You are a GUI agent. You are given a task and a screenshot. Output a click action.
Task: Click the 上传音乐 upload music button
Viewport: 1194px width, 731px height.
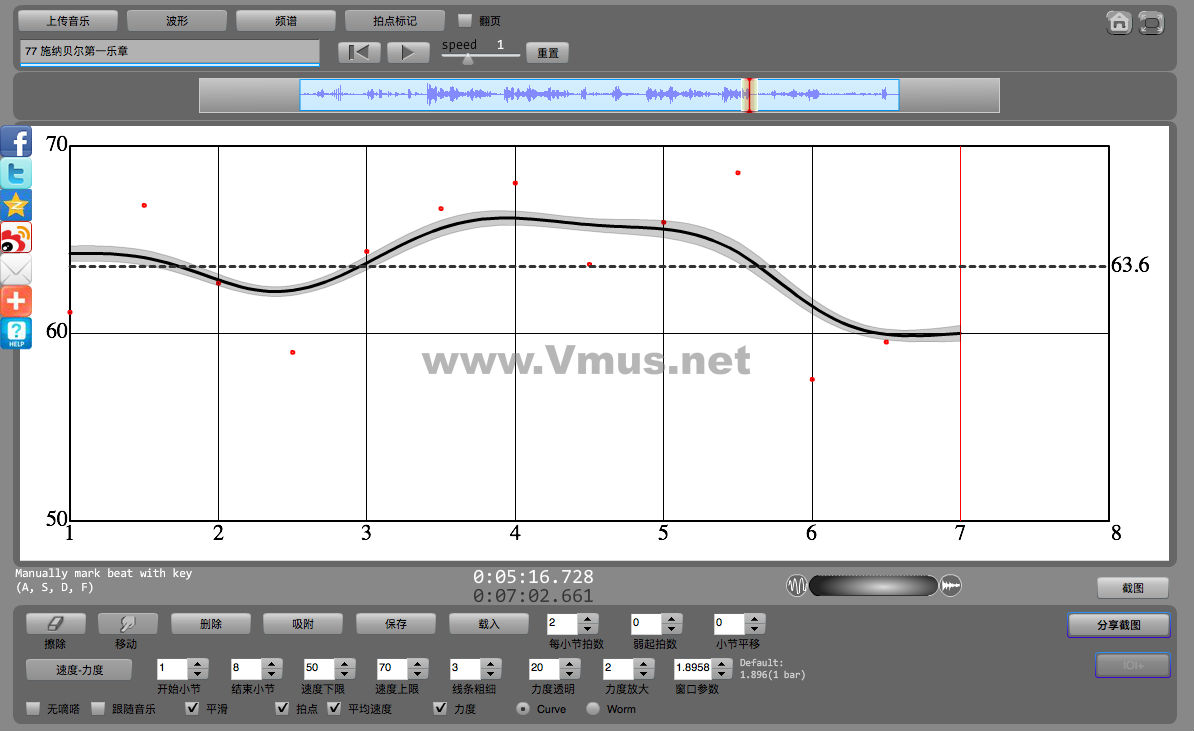pos(68,20)
